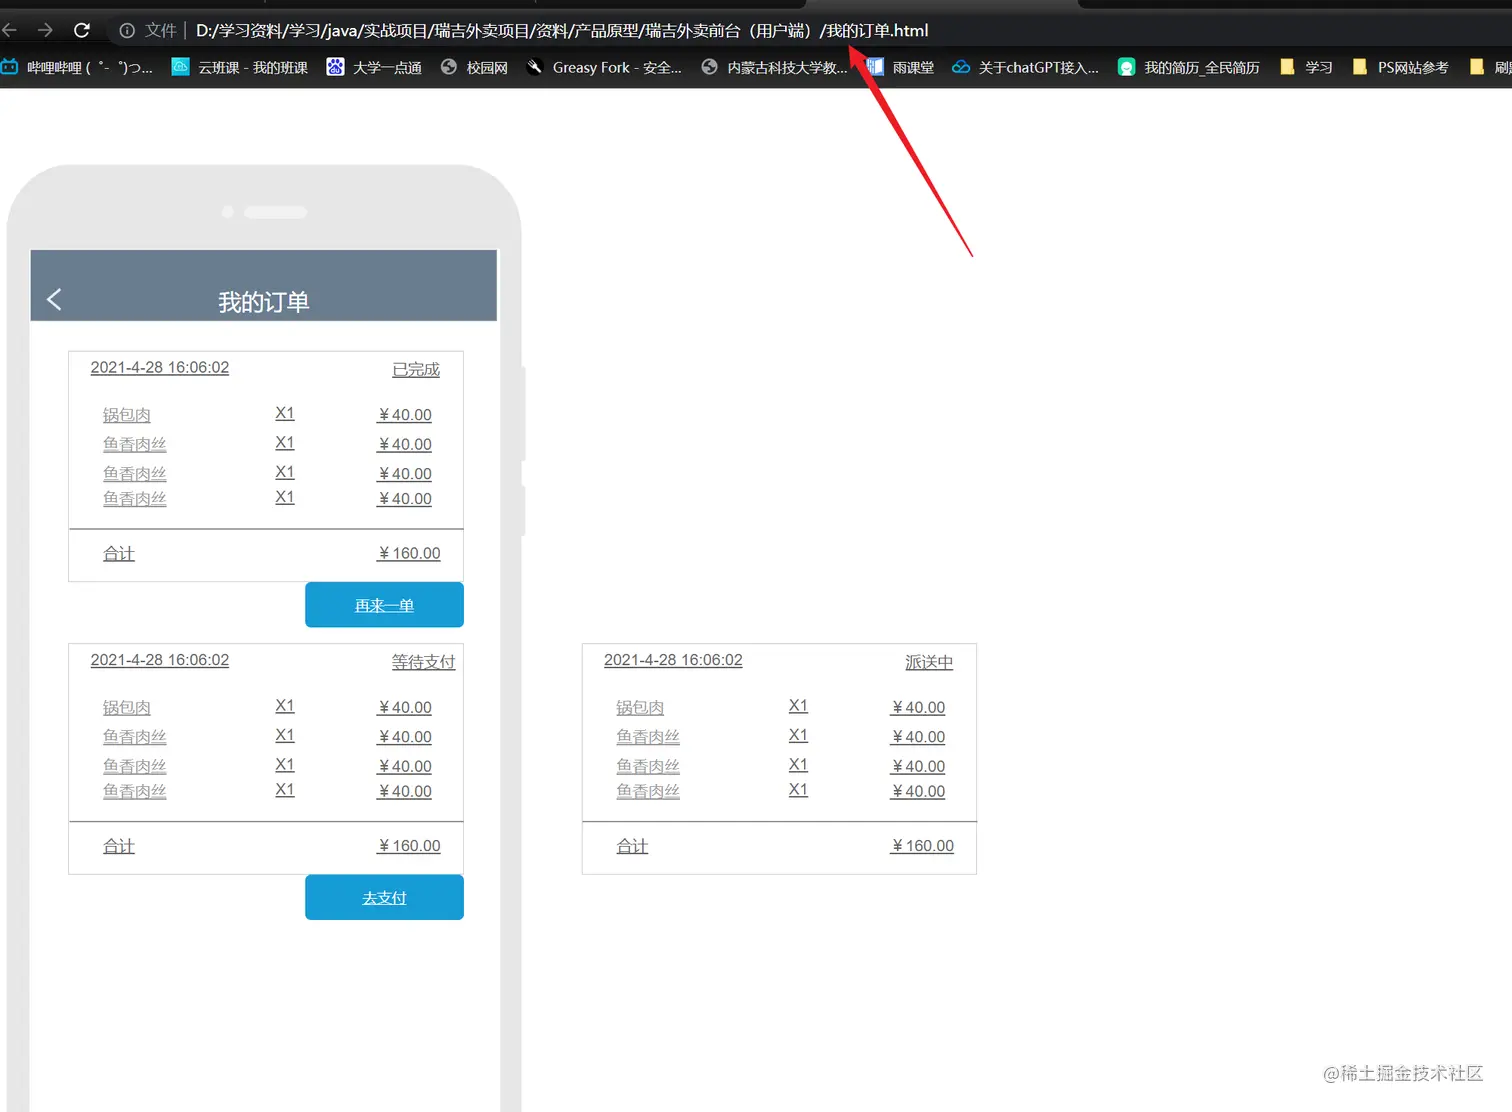Click 合计 label in the 已完成 order
The width and height of the screenshot is (1512, 1112).
coord(119,554)
